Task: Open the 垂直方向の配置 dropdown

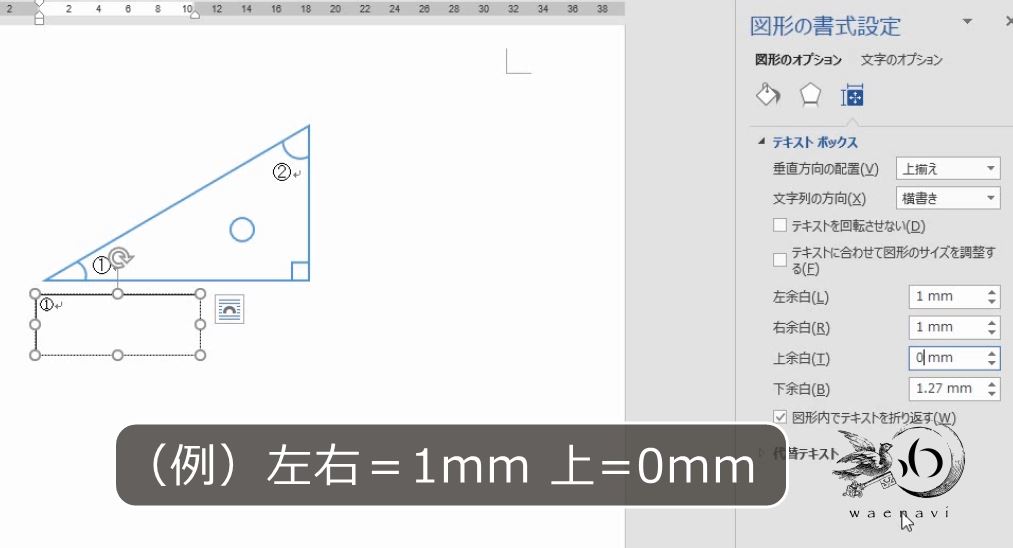Action: point(948,169)
